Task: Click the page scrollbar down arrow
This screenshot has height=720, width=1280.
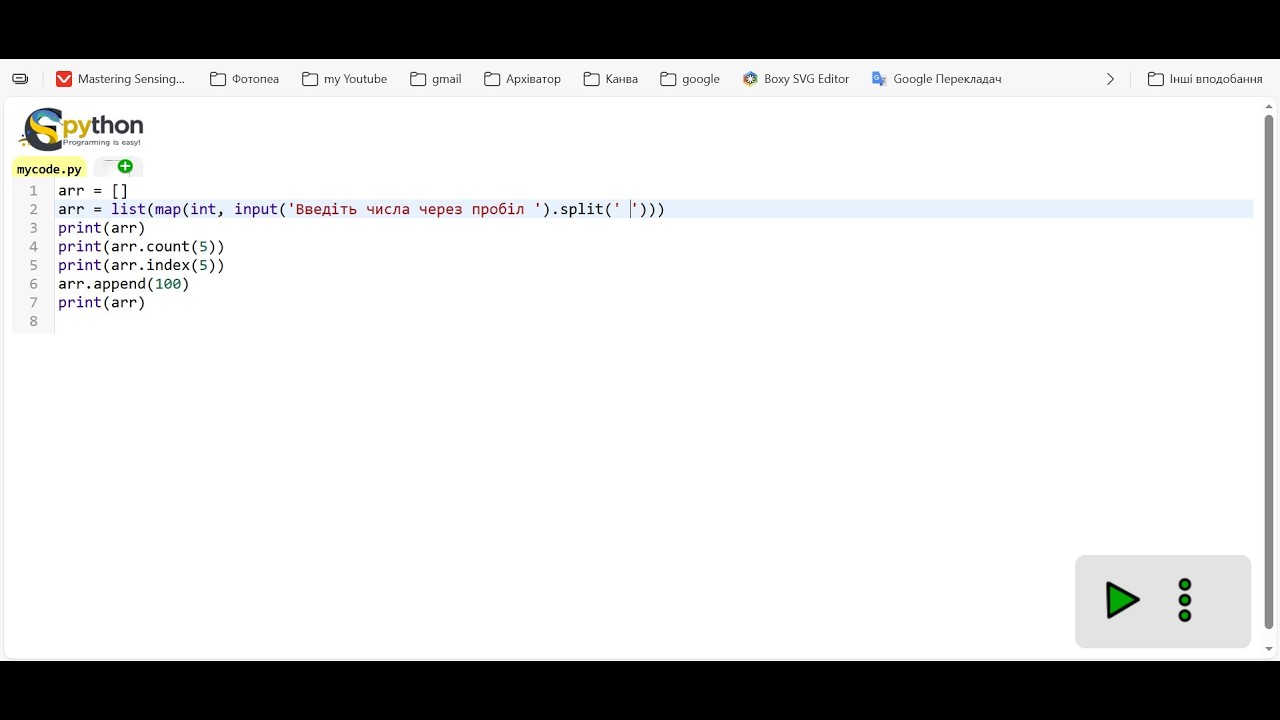Action: coord(1269,649)
